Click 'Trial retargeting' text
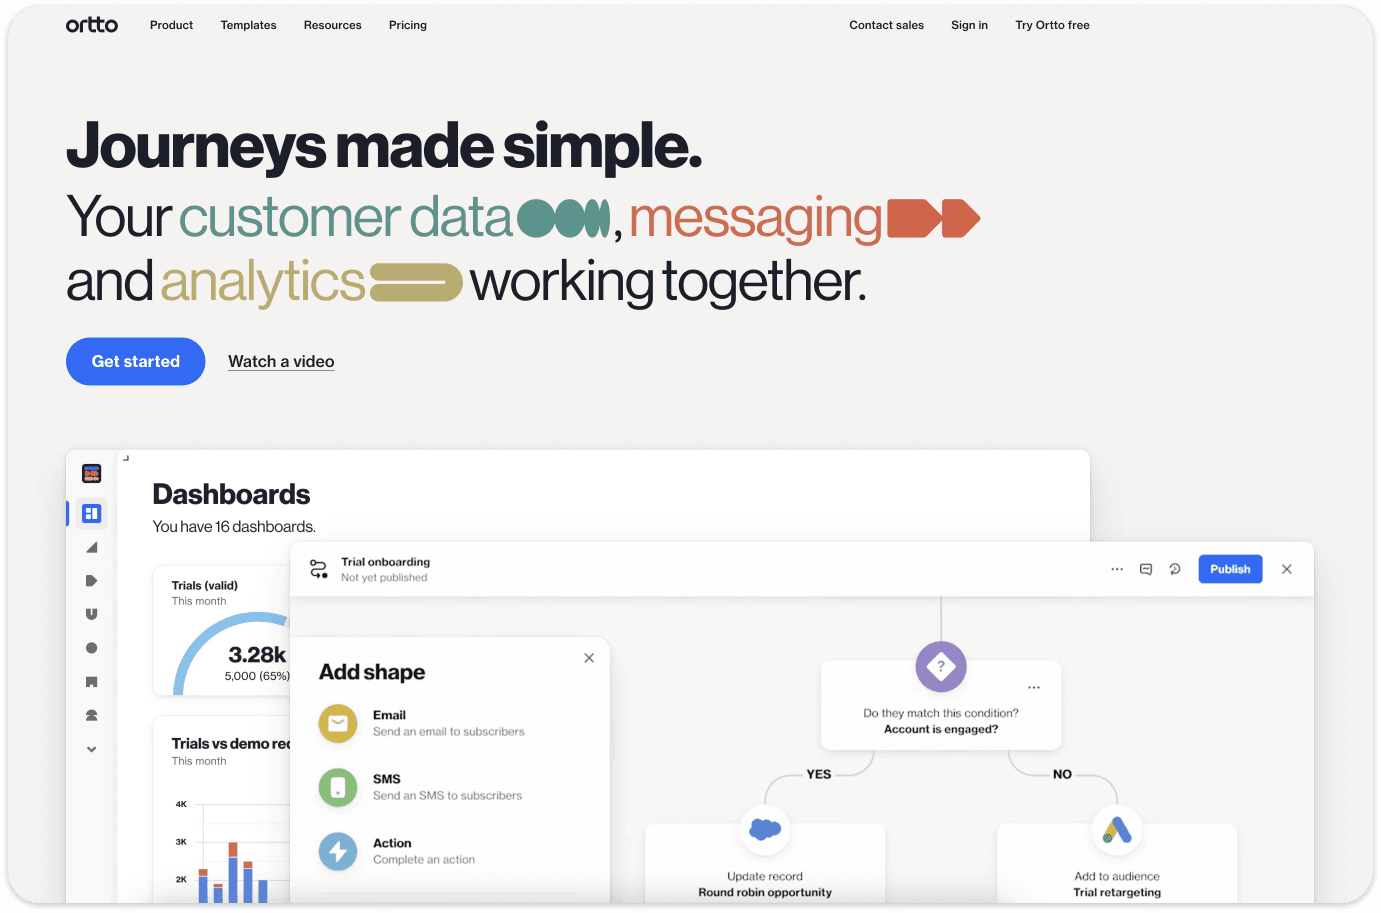The width and height of the screenshot is (1381, 913). click(1117, 892)
